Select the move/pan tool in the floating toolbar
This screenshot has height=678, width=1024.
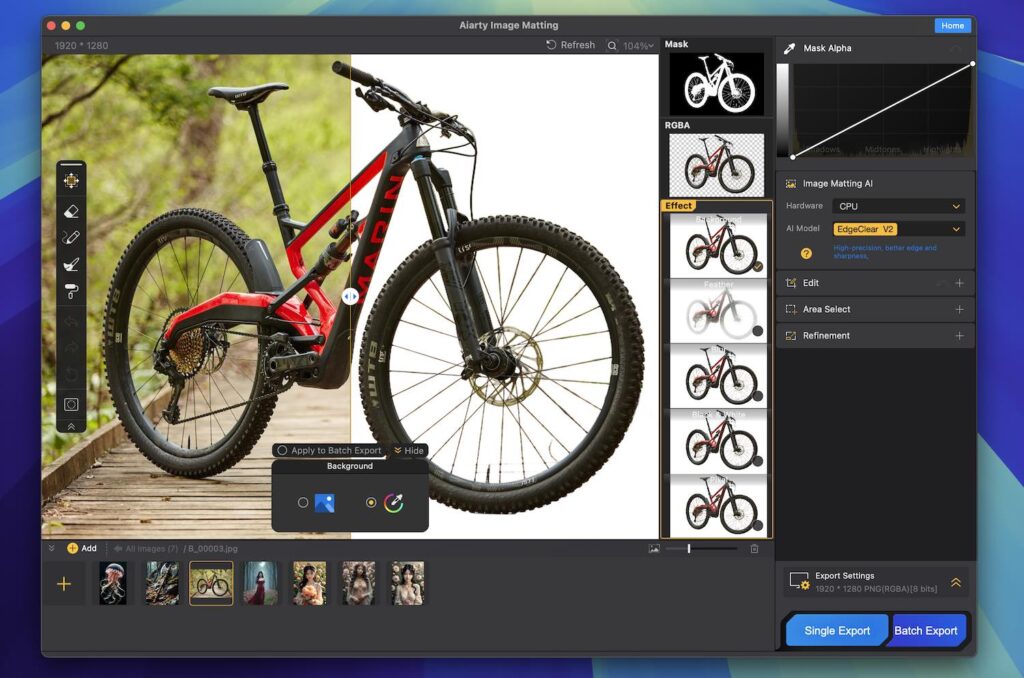click(71, 180)
